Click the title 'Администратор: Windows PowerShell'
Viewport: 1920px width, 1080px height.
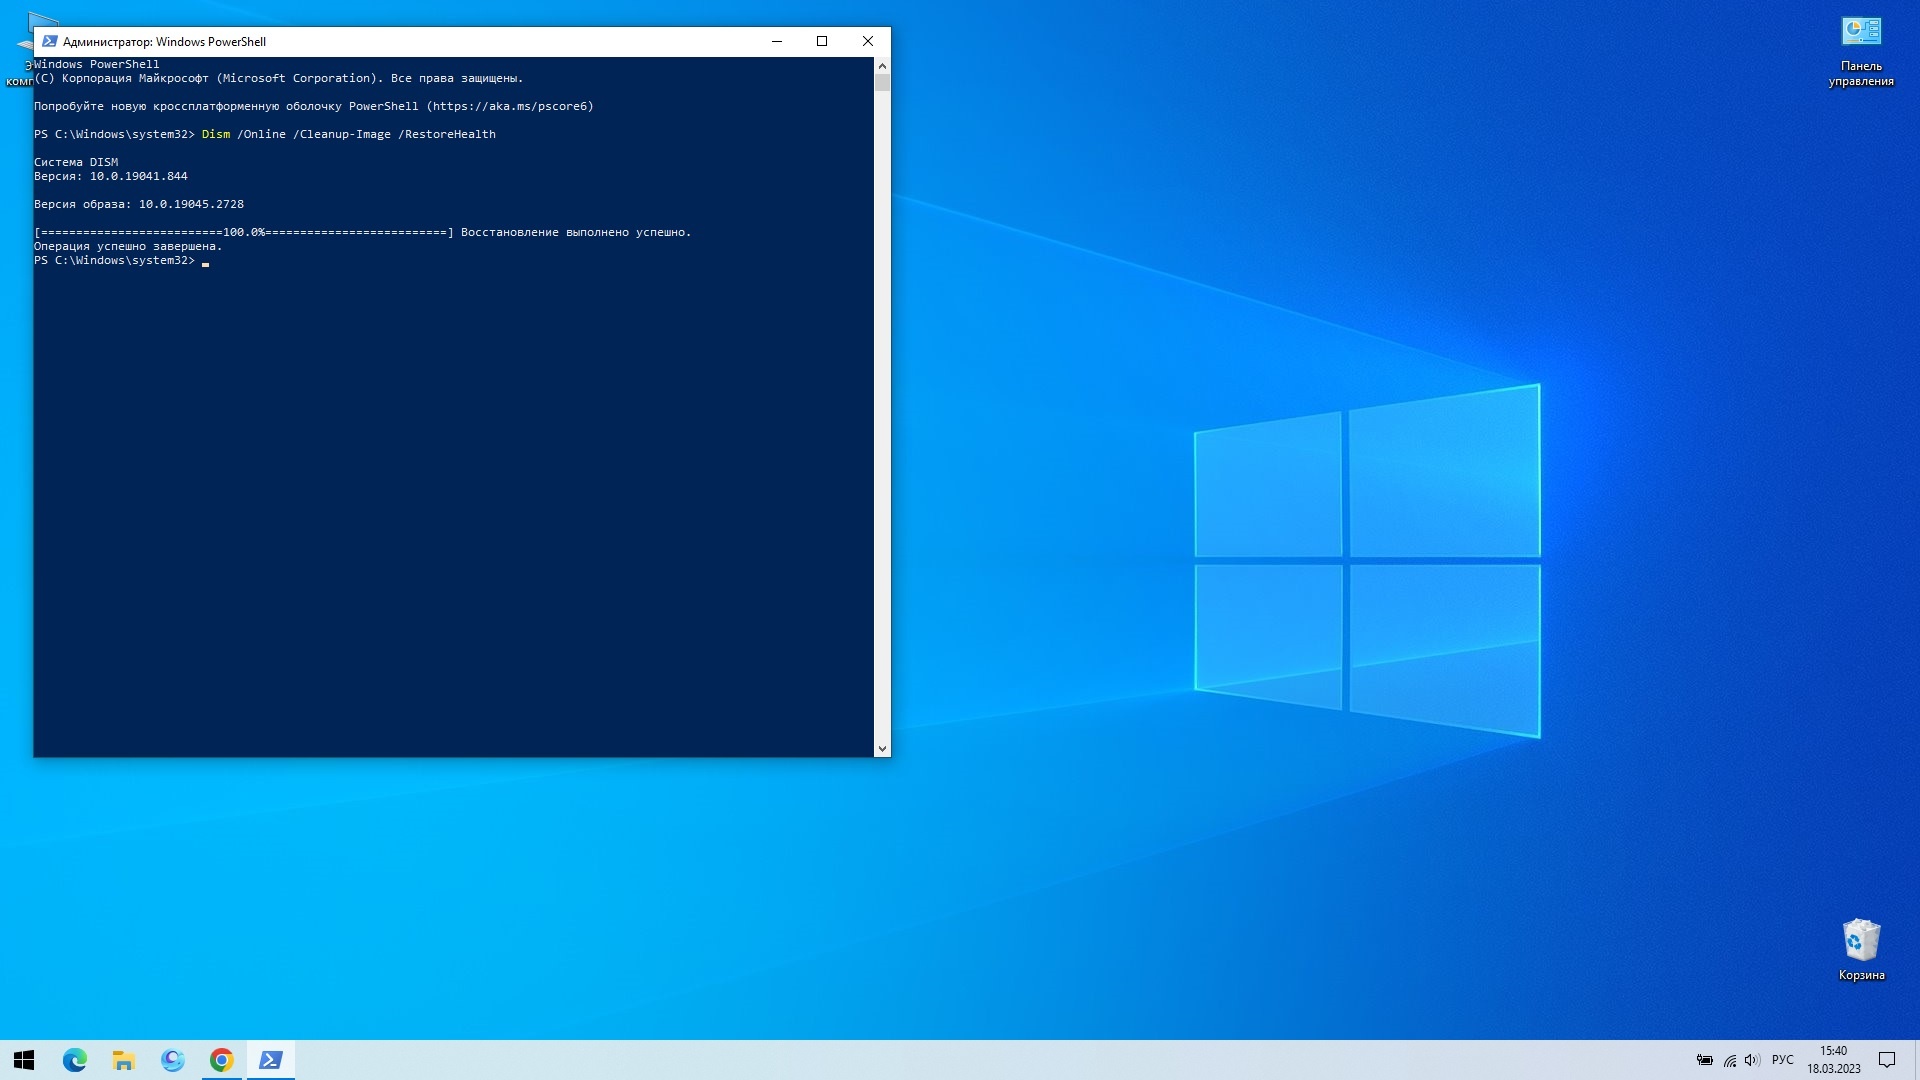[x=164, y=42]
